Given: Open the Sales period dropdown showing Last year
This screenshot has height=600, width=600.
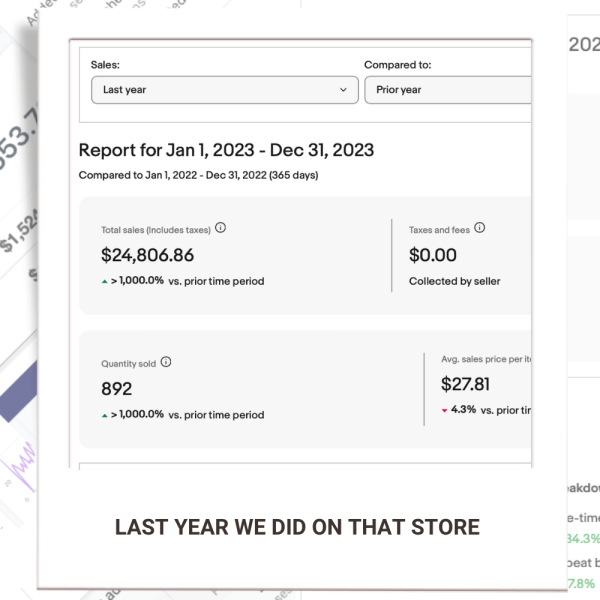Looking at the screenshot, I should coord(225,90).
